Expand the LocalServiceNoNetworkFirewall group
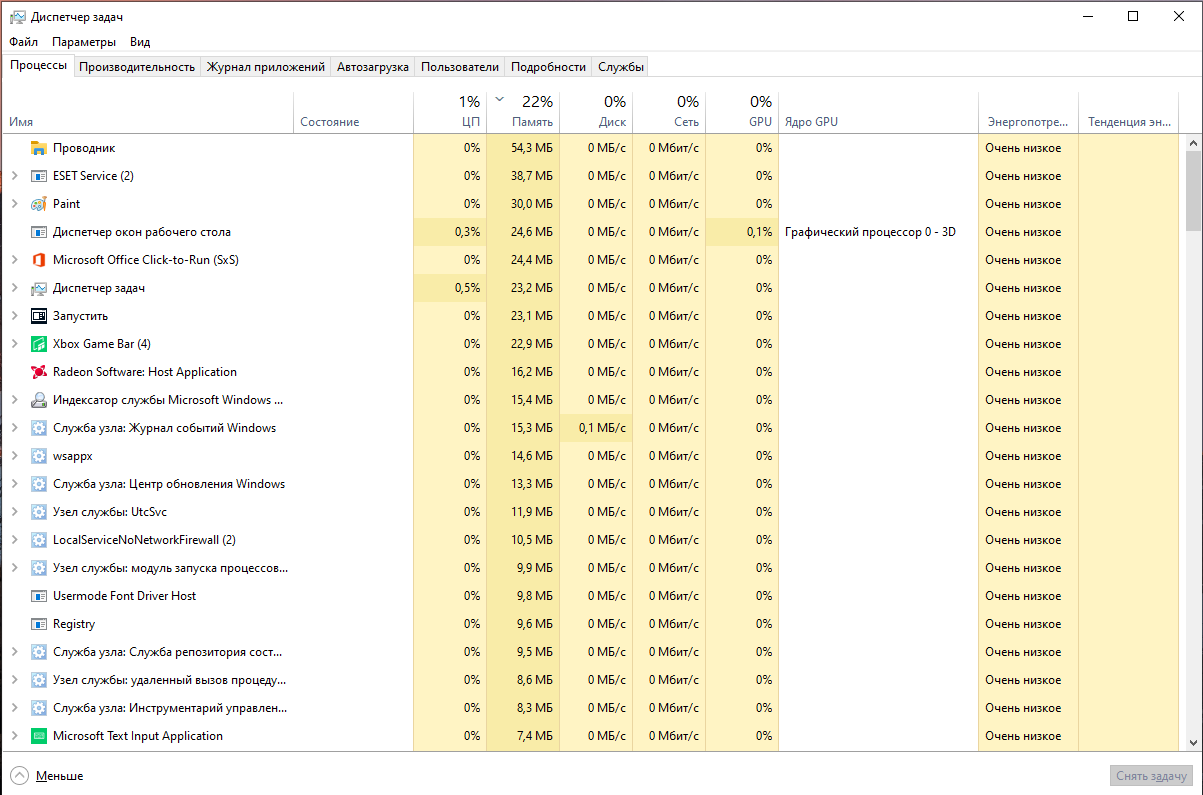 tap(14, 540)
